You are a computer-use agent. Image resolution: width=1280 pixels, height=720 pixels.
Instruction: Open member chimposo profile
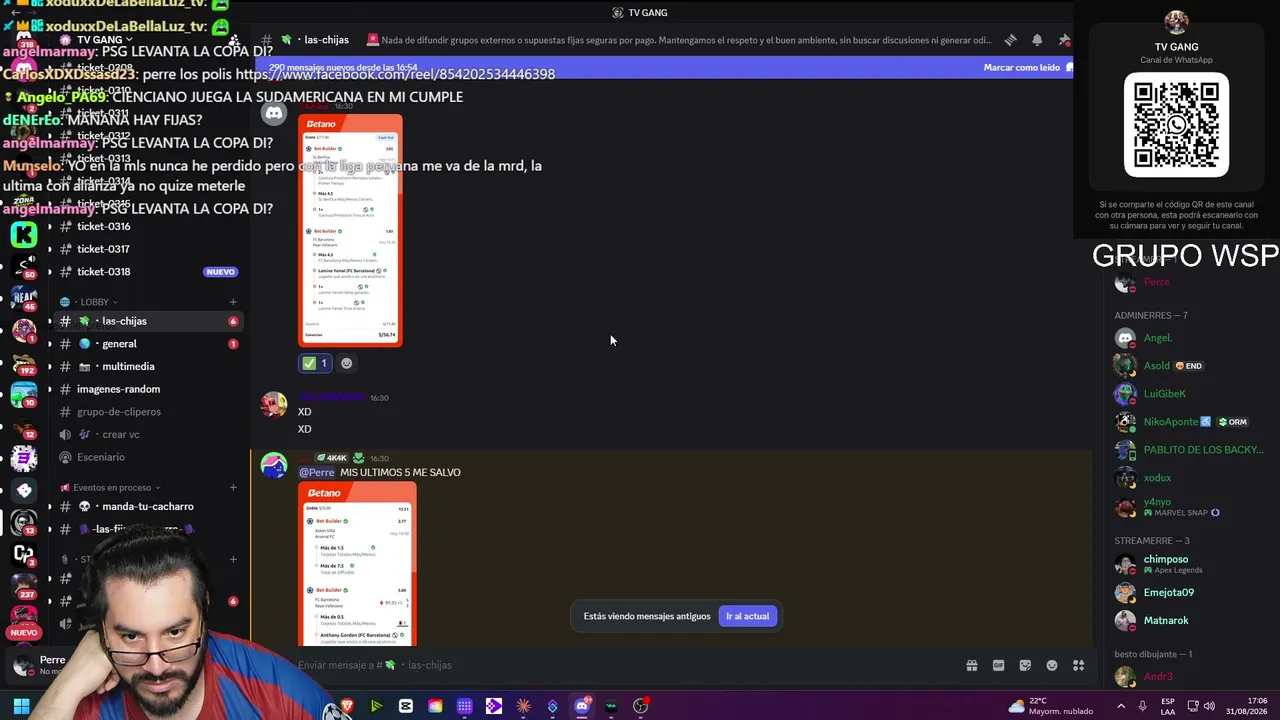(x=1190, y=564)
